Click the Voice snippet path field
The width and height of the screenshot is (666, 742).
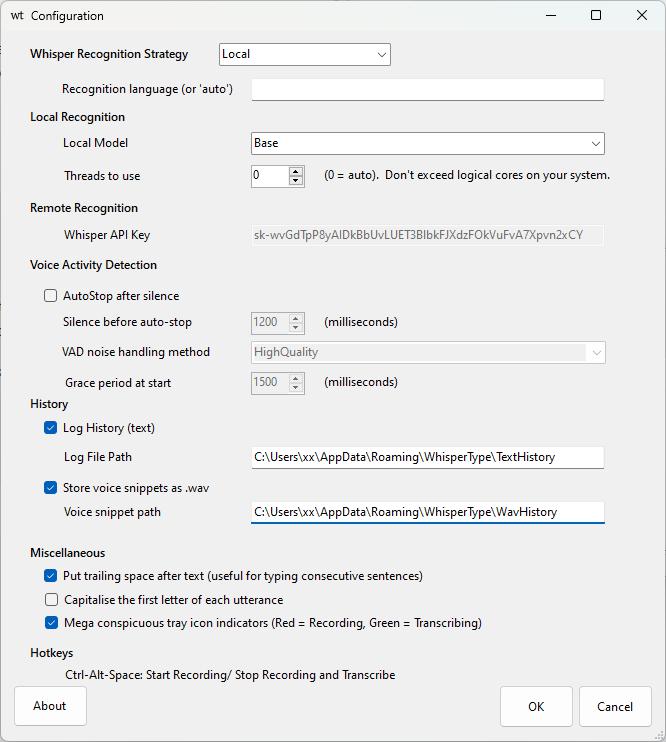pos(427,512)
